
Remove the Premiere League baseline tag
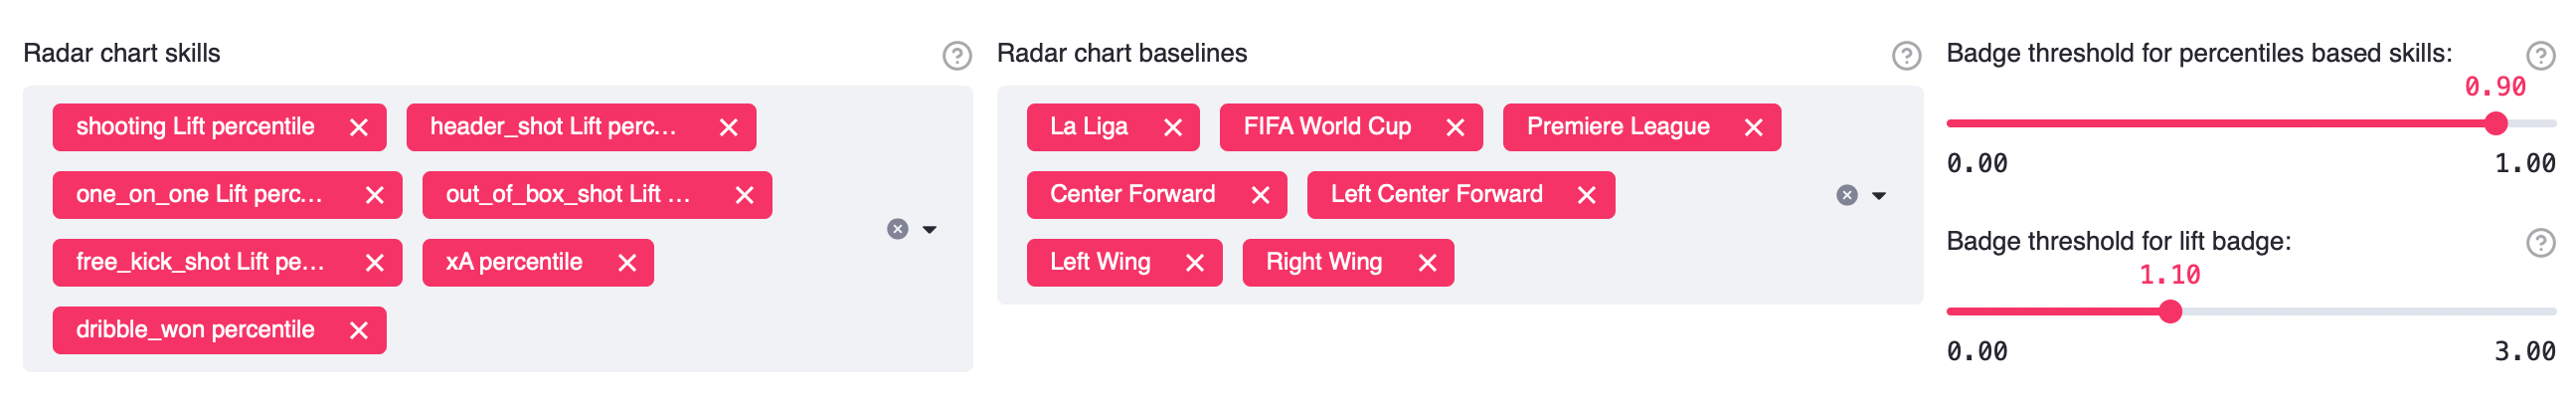1753,128
